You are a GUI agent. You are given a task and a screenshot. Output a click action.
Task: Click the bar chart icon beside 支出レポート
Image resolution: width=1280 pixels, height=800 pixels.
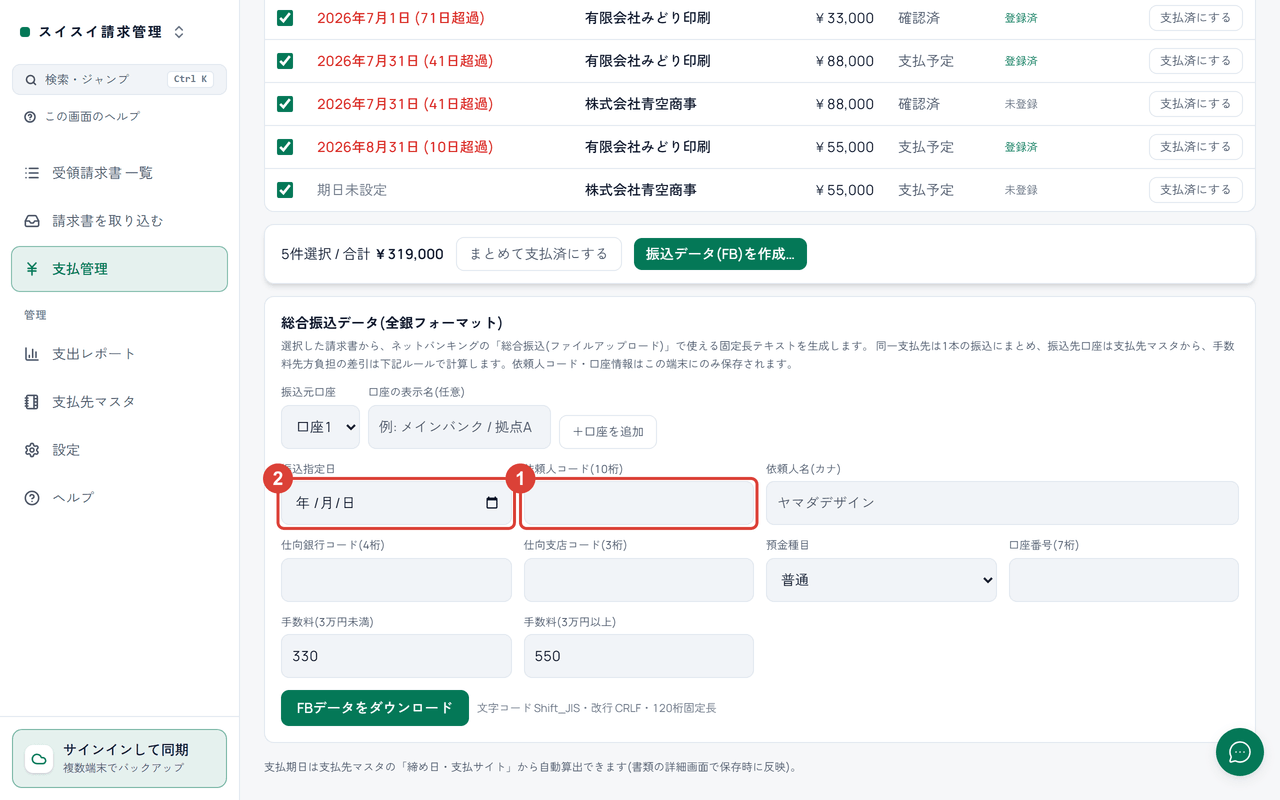click(32, 354)
